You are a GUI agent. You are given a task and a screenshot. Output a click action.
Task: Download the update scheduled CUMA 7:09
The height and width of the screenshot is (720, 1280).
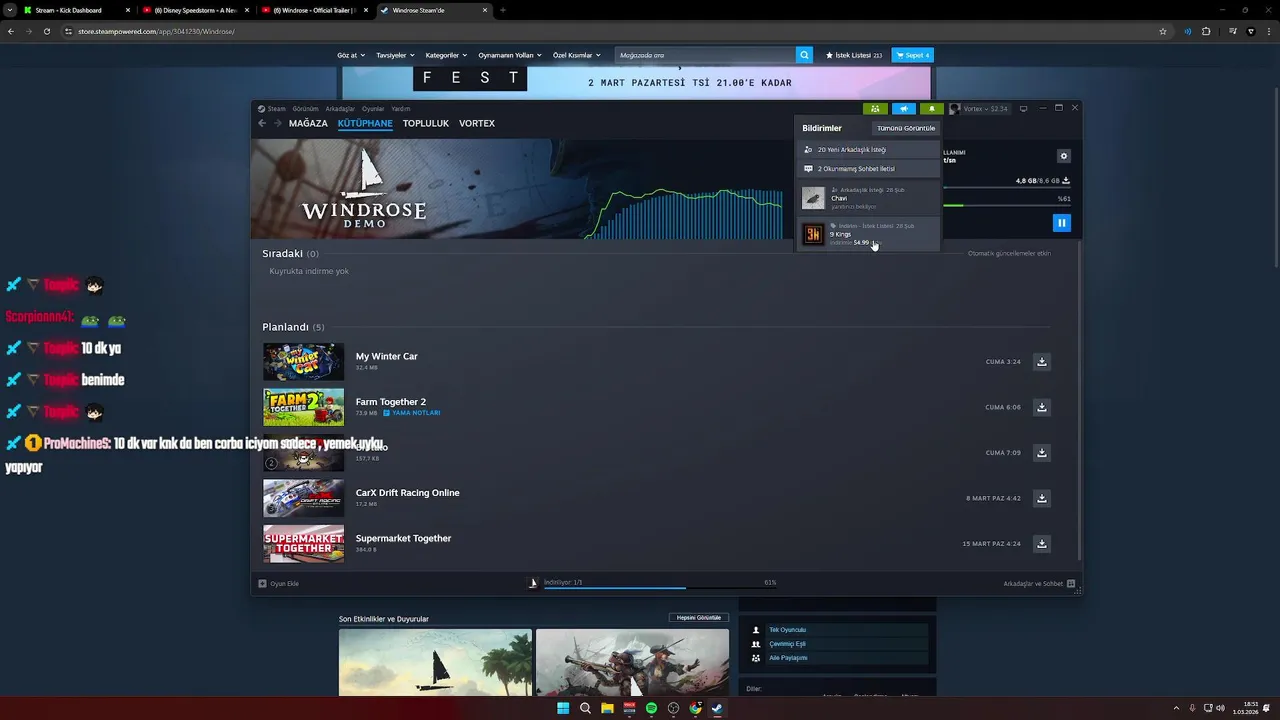[1042, 453]
